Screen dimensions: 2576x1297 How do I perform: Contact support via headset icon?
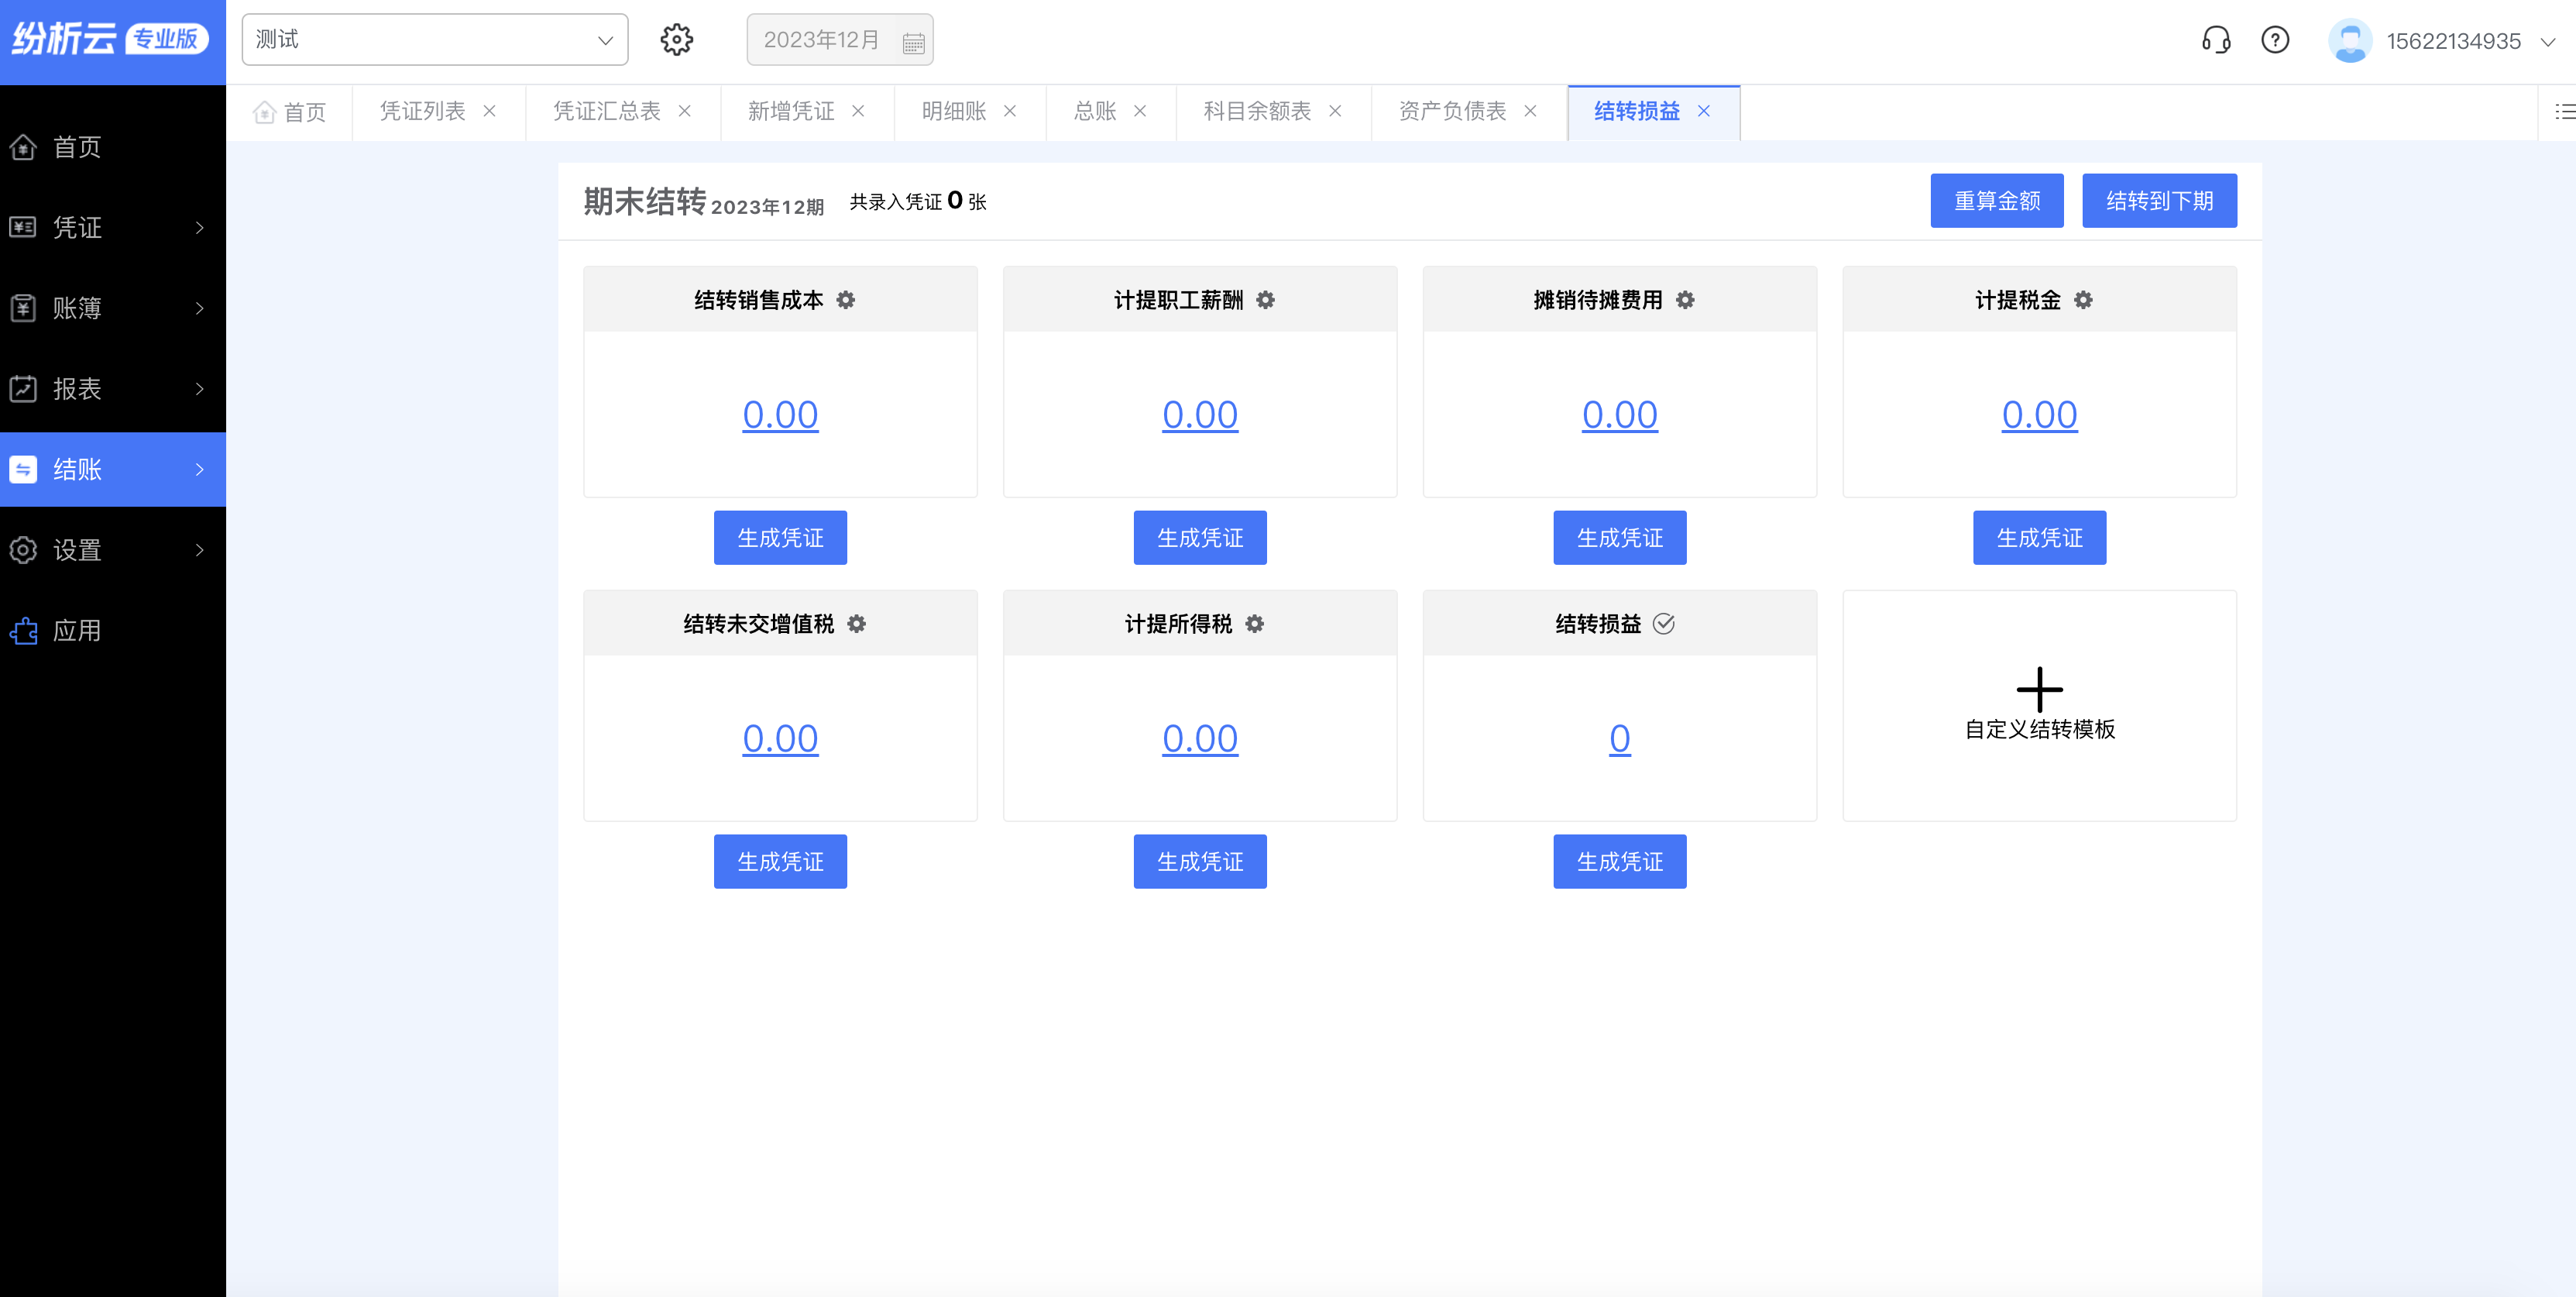pos(2216,40)
